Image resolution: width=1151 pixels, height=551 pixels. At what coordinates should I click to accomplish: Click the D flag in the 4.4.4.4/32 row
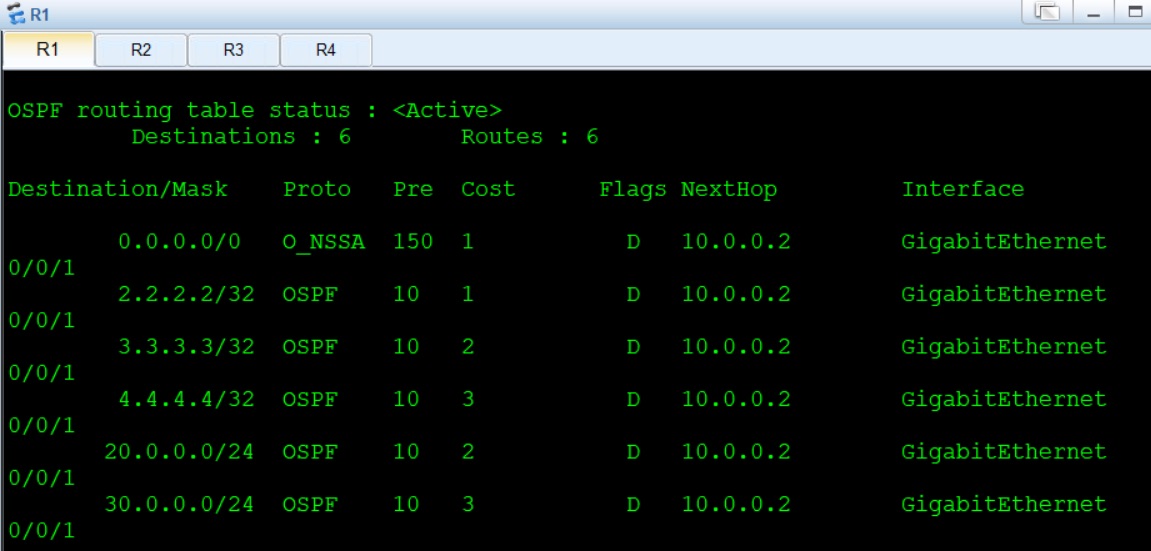tap(633, 399)
